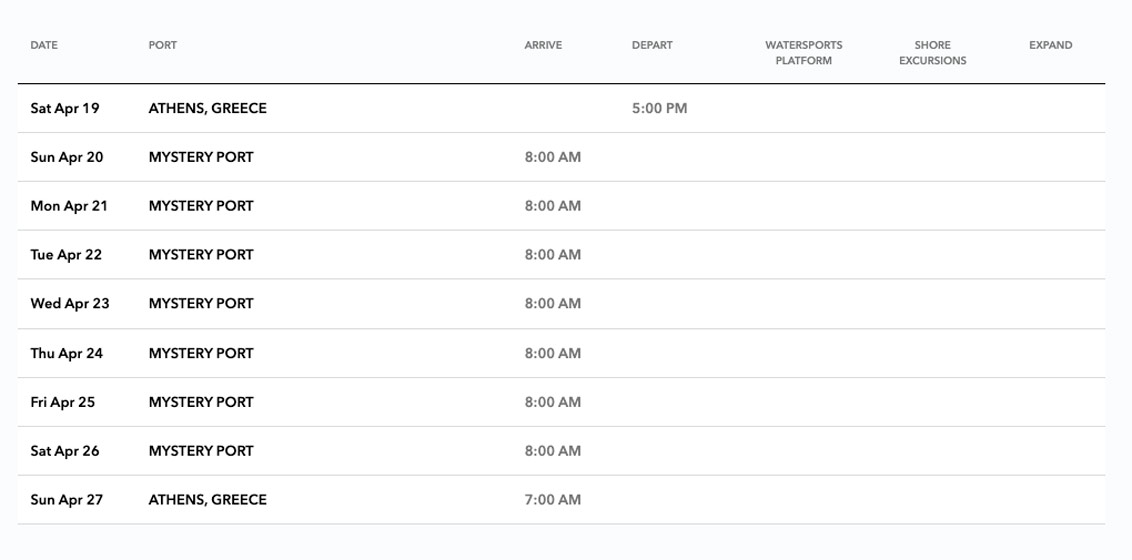This screenshot has width=1132, height=560.
Task: Open Athens, Greece port on Sun Apr 27
Action: pos(207,500)
